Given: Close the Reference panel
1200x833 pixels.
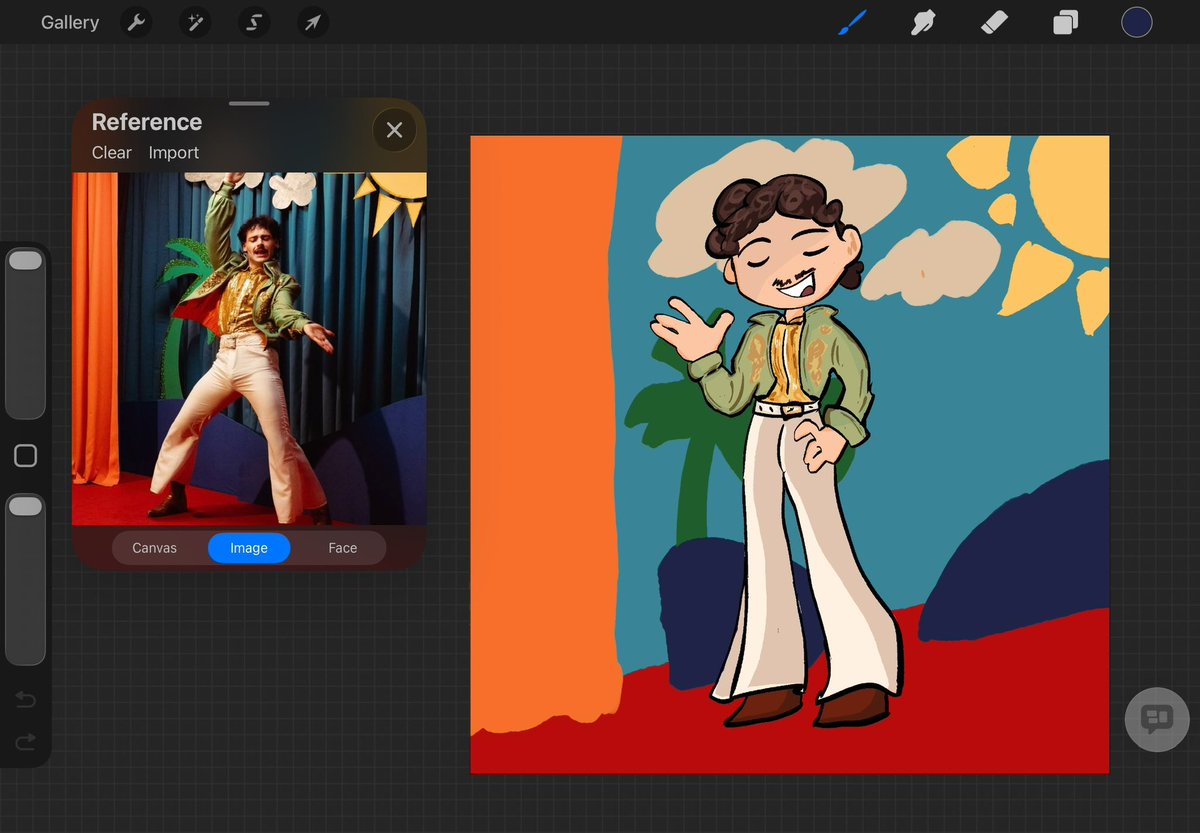Looking at the screenshot, I should pos(394,130).
